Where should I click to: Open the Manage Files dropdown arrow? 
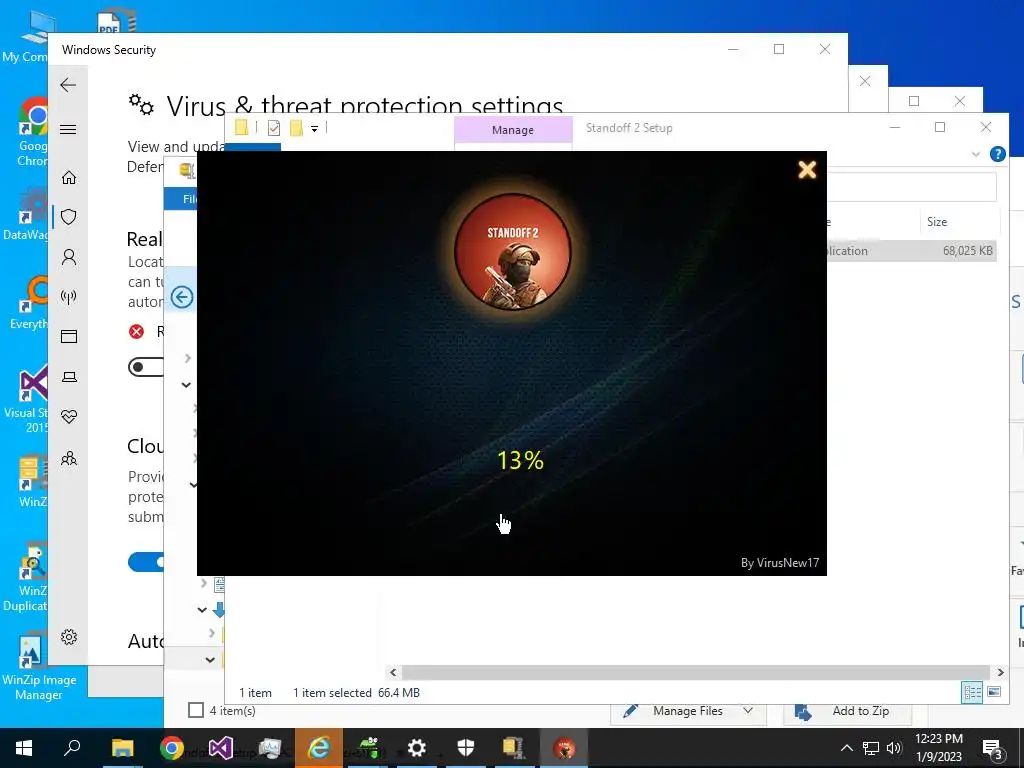click(x=748, y=711)
